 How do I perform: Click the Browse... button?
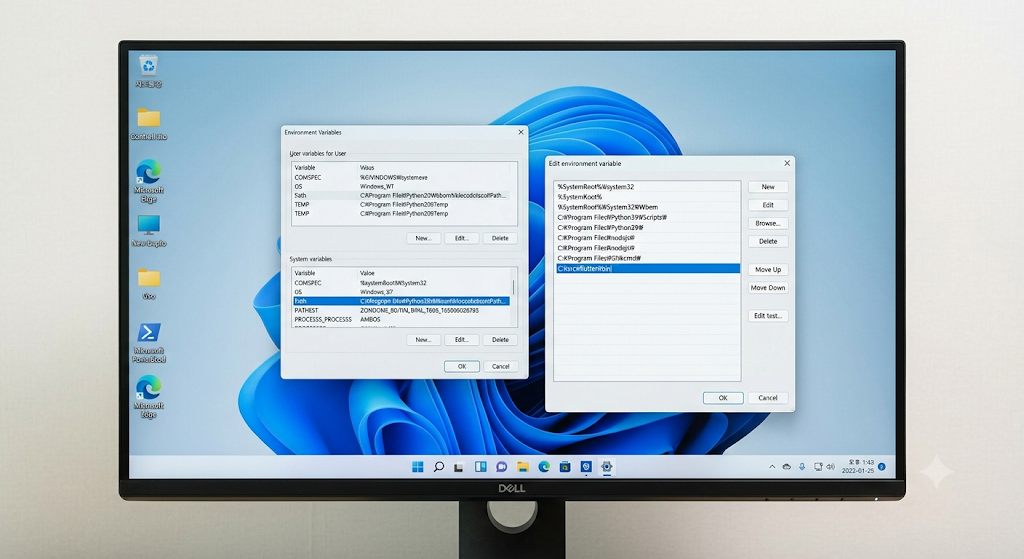pyautogui.click(x=768, y=223)
